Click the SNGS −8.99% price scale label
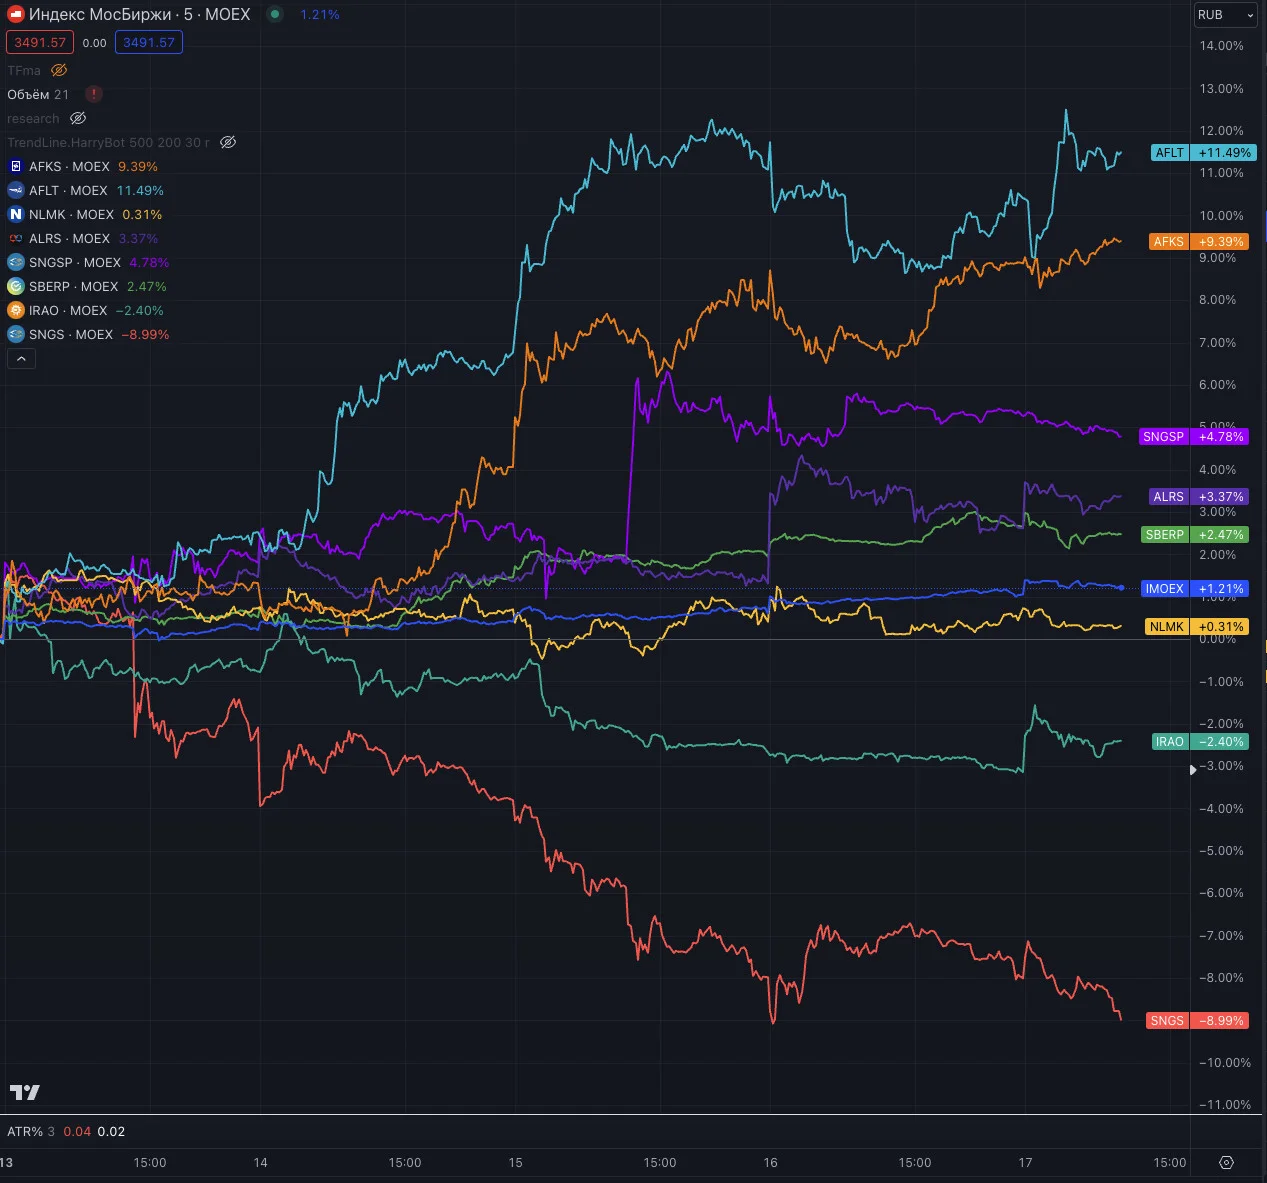The image size is (1267, 1183). pyautogui.click(x=1197, y=1020)
